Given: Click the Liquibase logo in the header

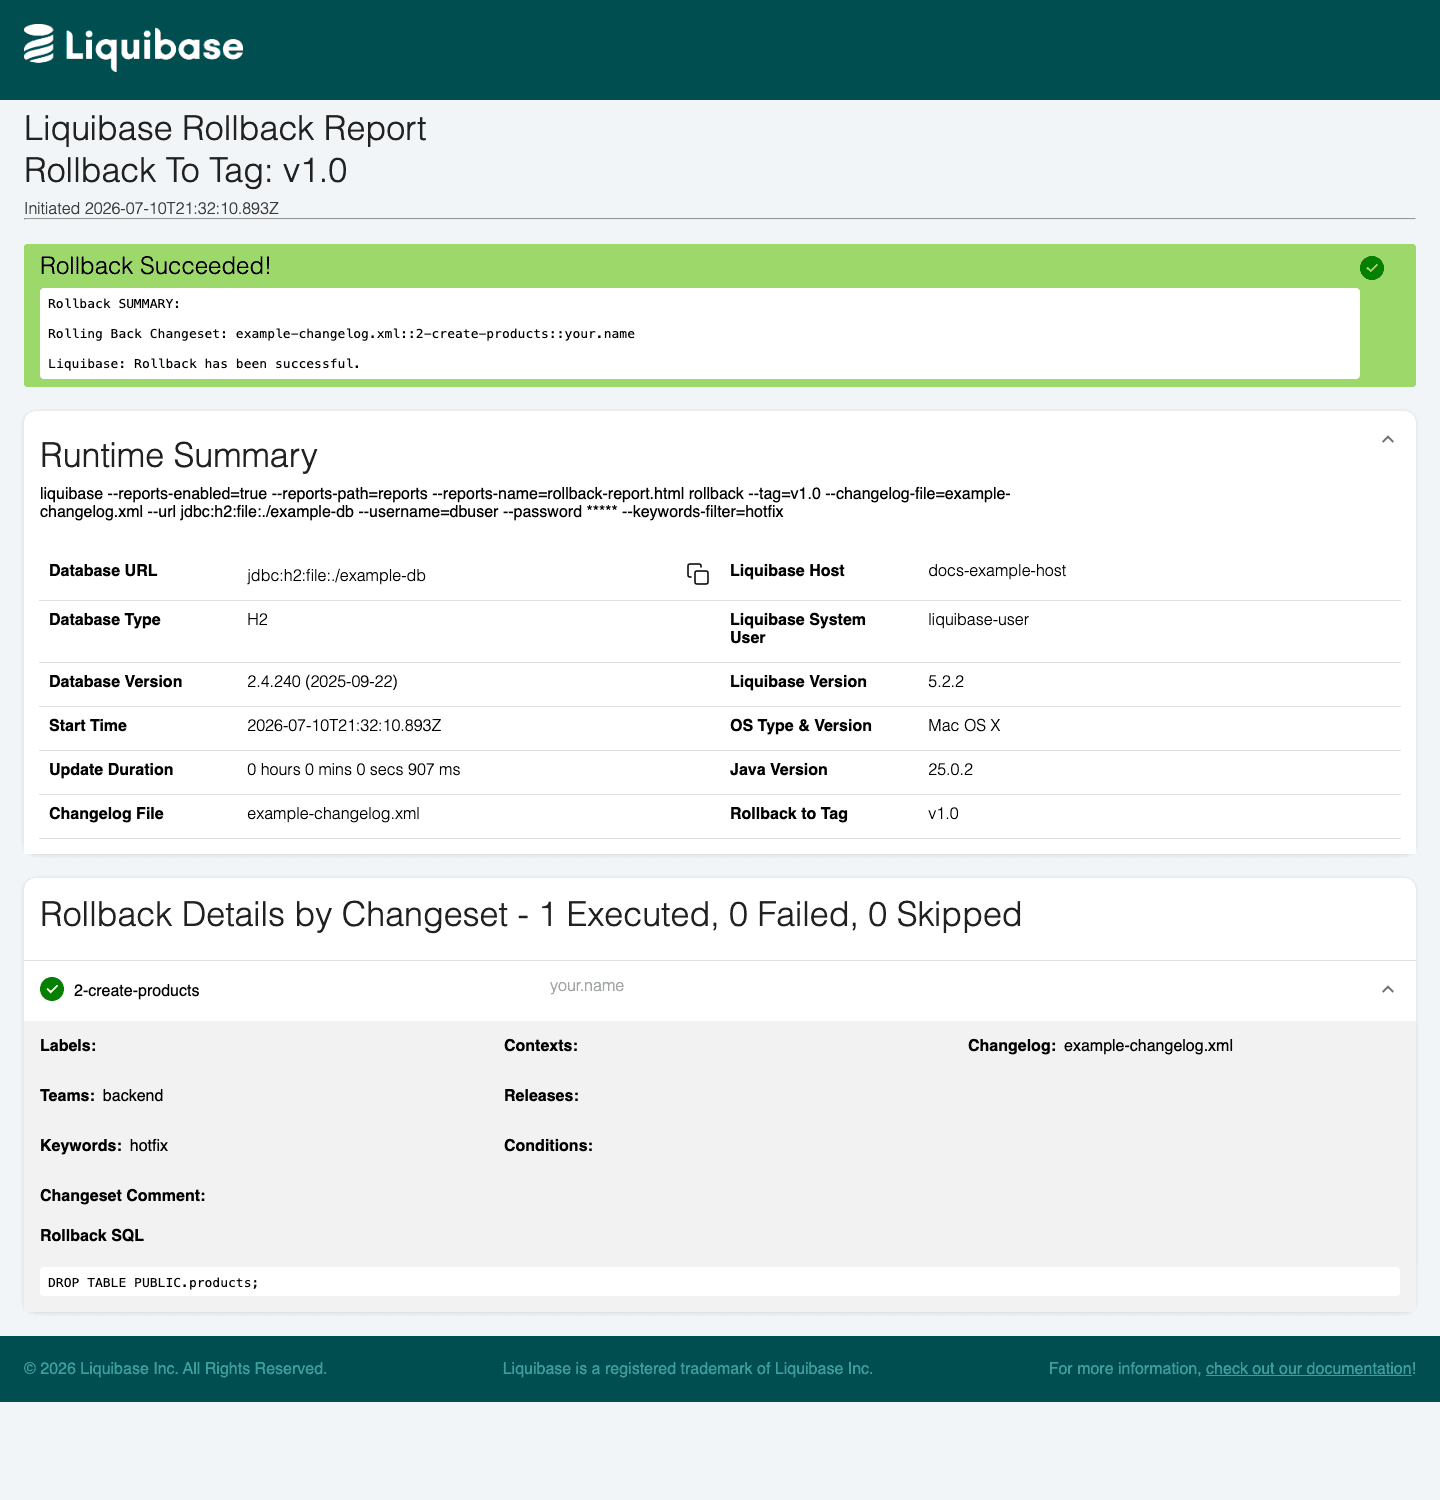Looking at the screenshot, I should (133, 47).
